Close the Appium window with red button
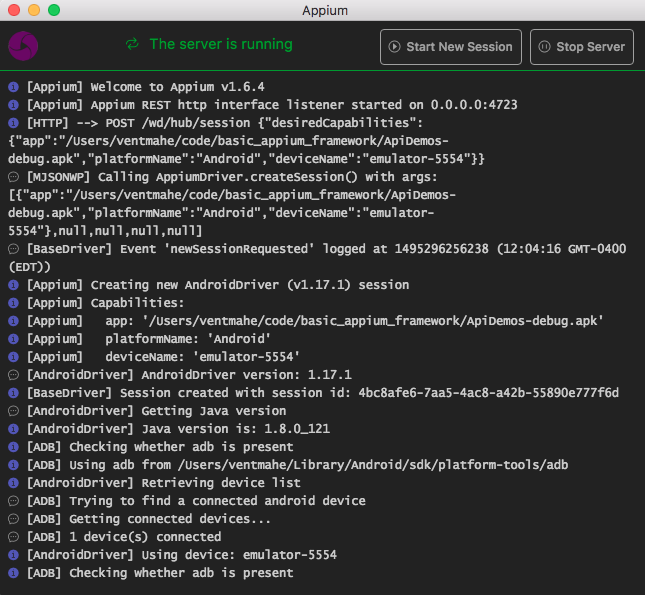Image resolution: width=645 pixels, height=595 pixels. coord(14,10)
